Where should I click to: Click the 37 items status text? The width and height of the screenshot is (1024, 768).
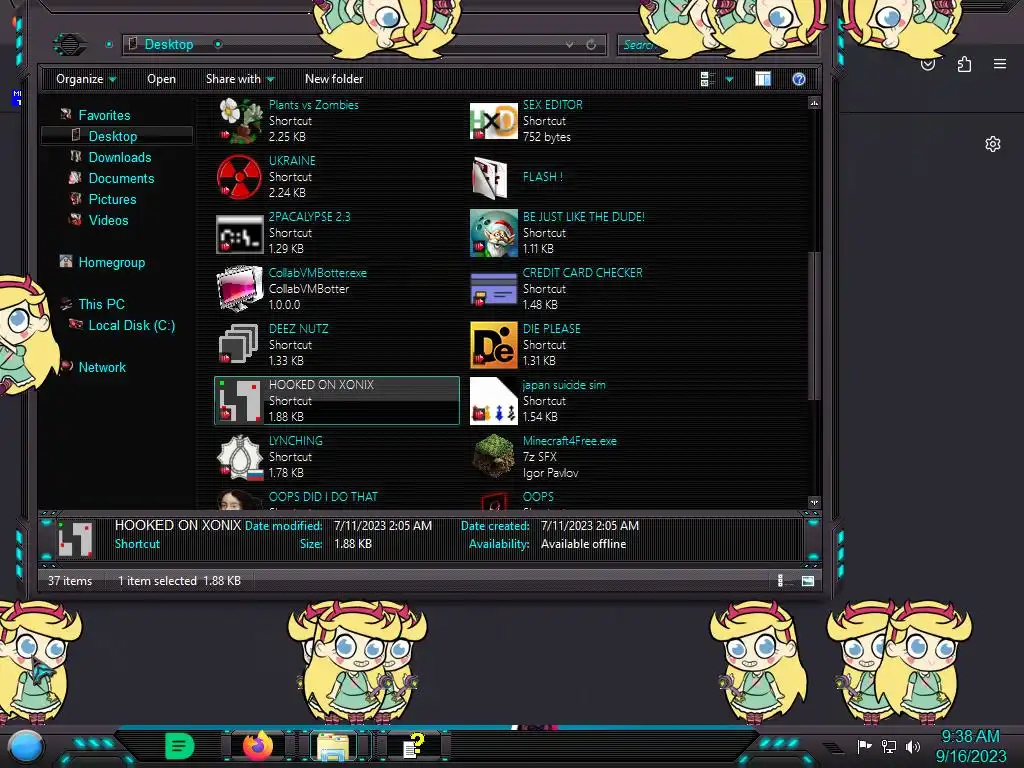[70, 581]
